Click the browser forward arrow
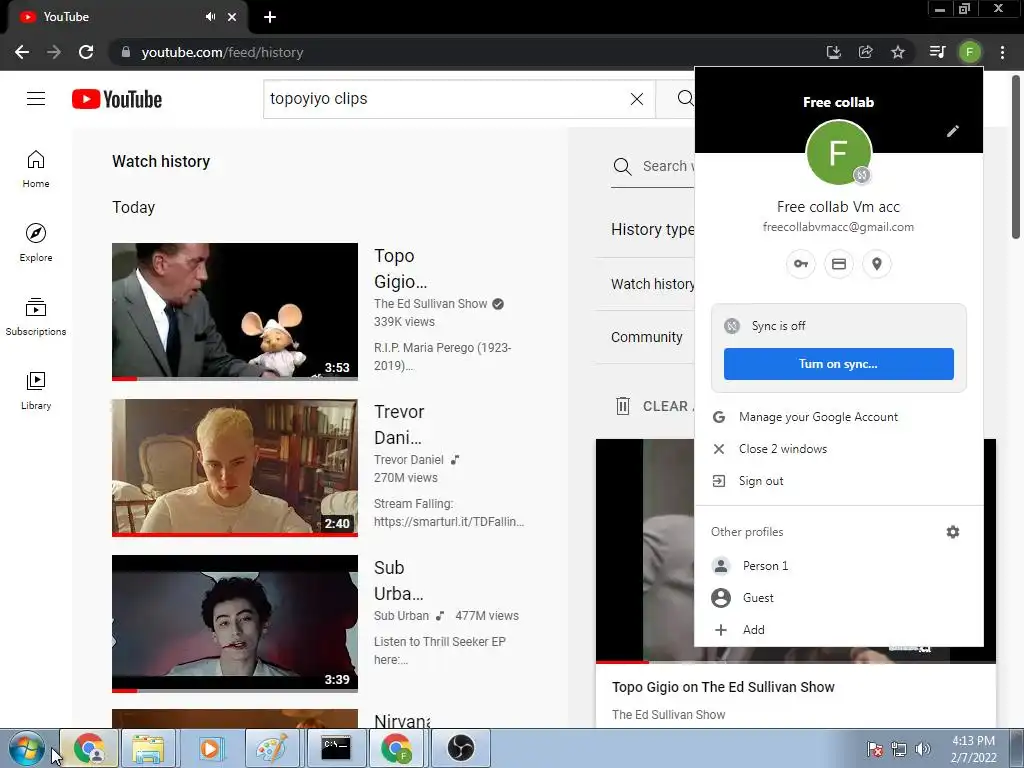This screenshot has width=1024, height=768. pos(54,52)
